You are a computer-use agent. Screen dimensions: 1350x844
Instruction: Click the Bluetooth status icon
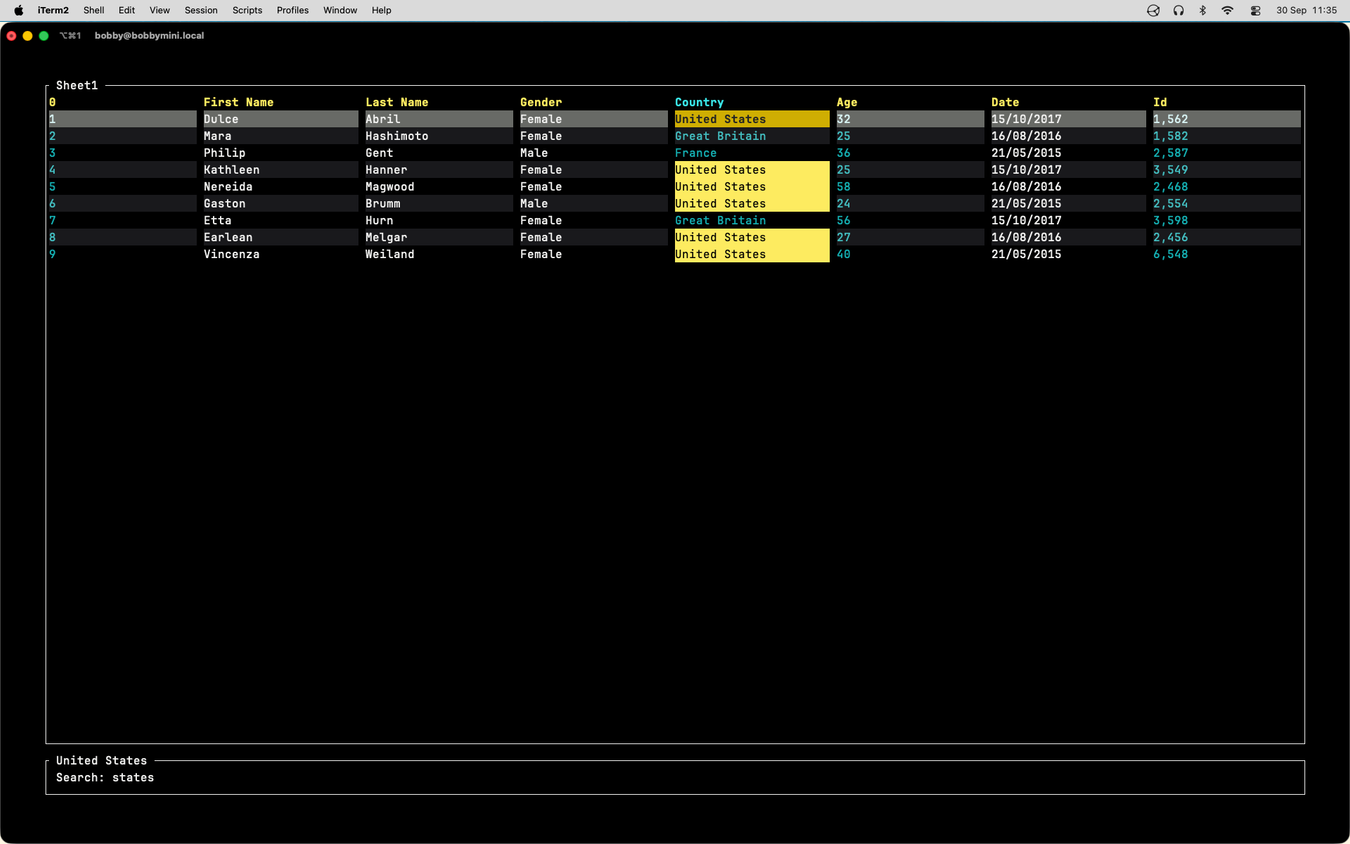(x=1203, y=10)
